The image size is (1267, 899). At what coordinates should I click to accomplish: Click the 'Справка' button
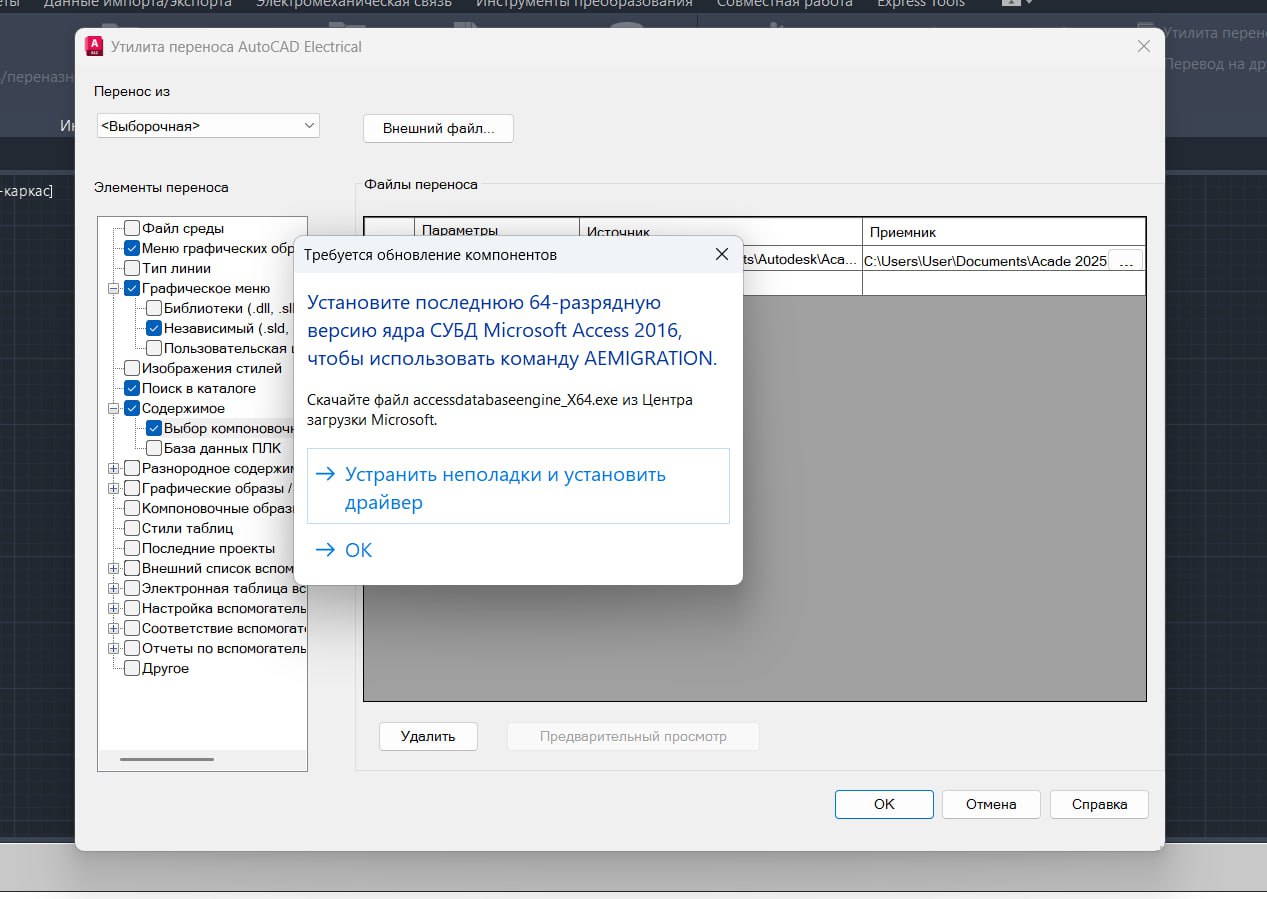[x=1099, y=804]
